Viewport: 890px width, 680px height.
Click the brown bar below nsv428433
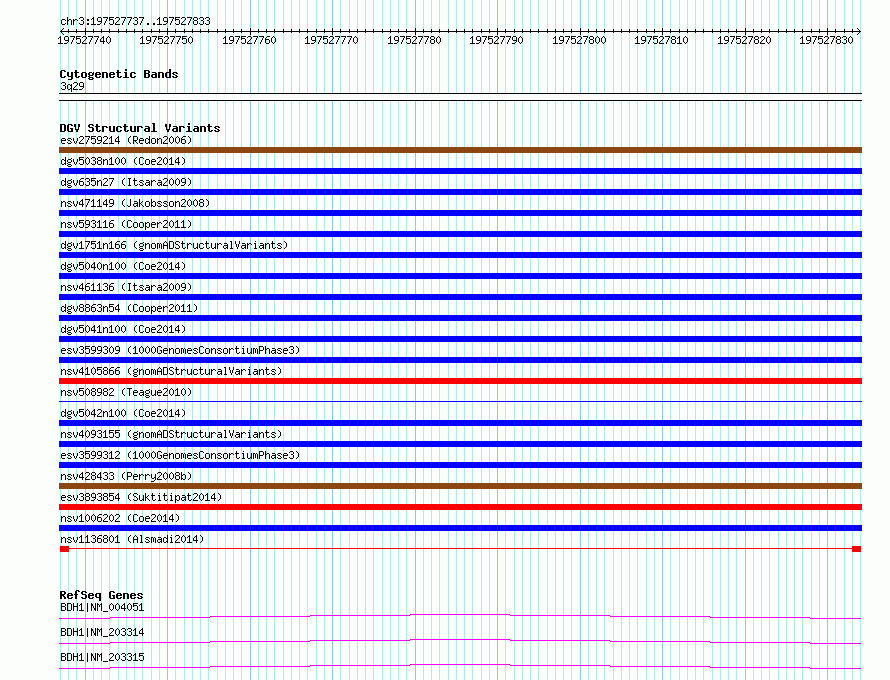(x=460, y=486)
